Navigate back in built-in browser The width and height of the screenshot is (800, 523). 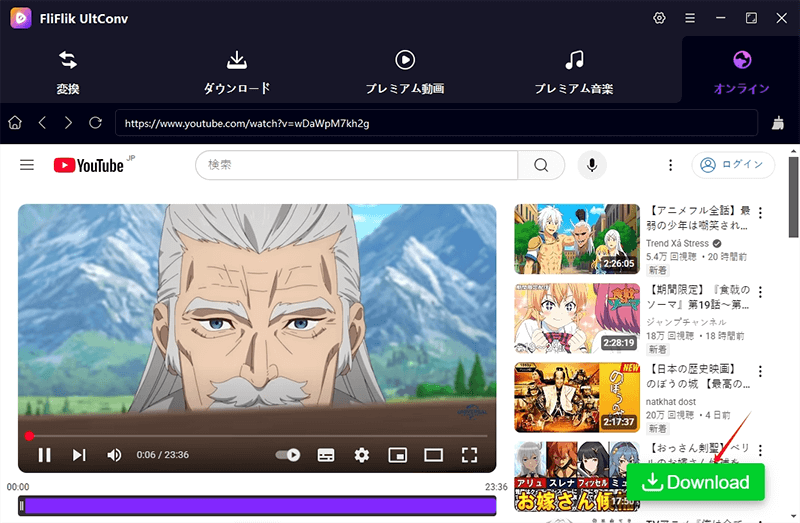42,123
